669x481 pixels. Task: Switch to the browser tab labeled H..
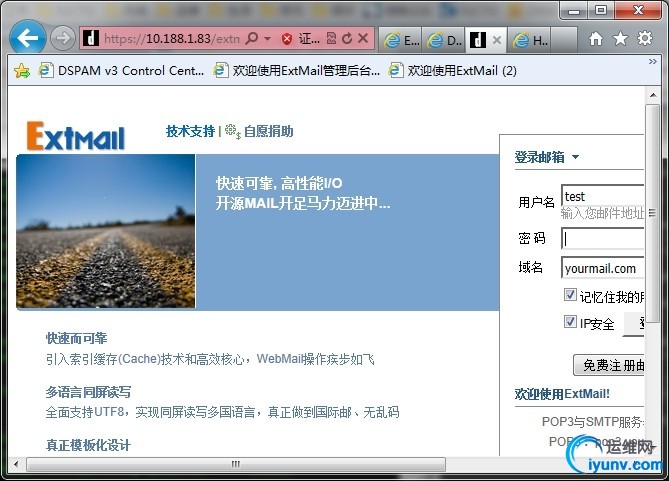[530, 40]
